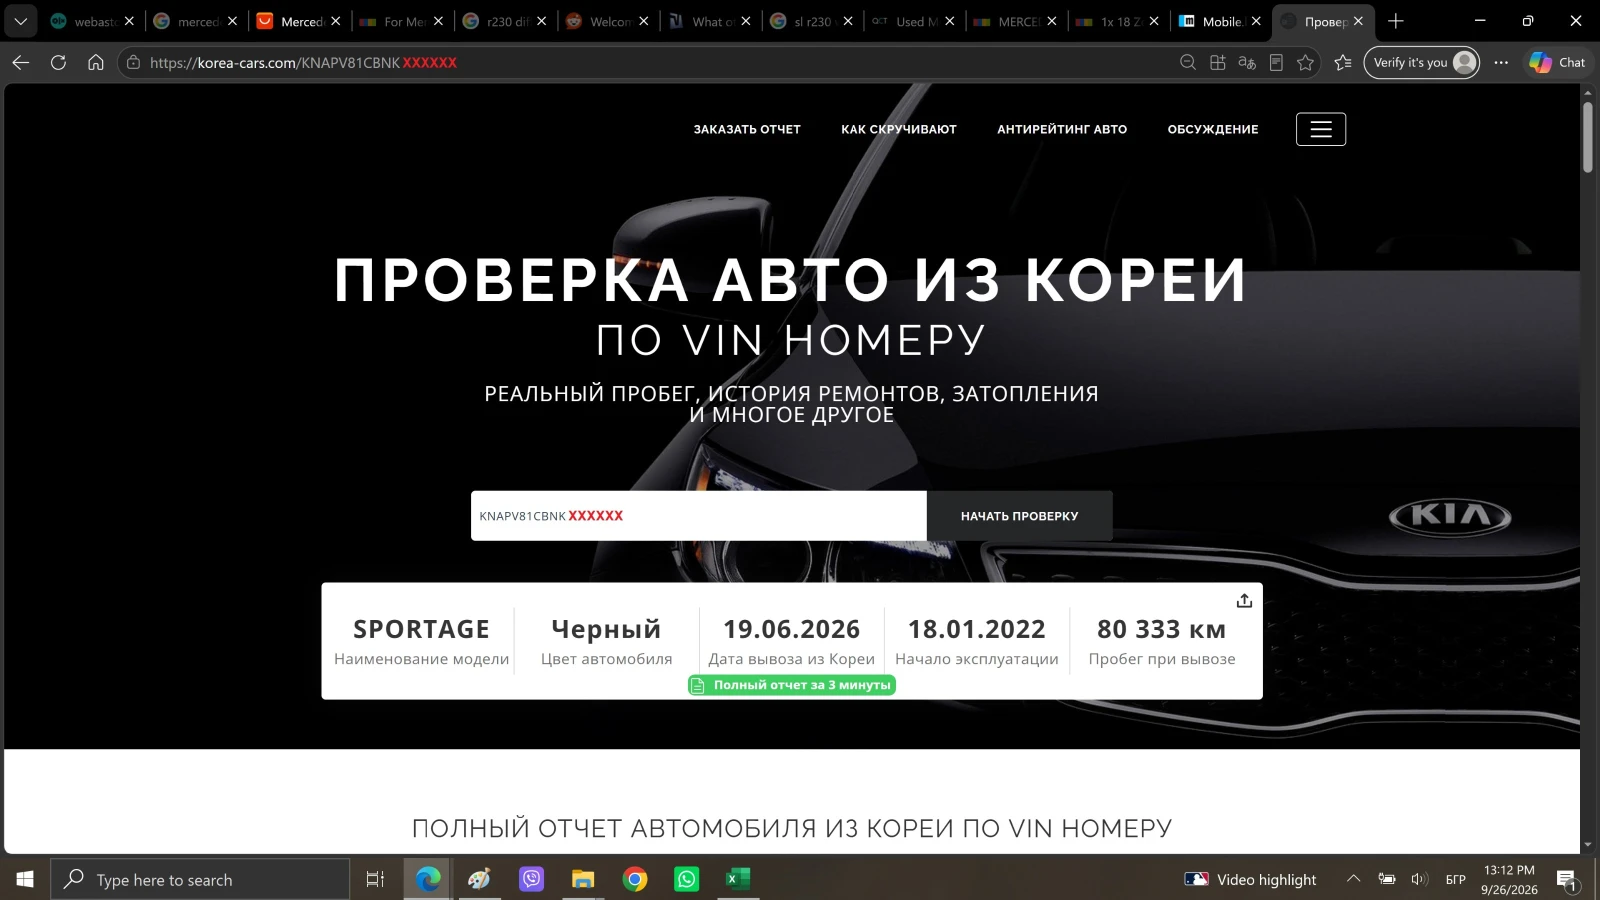The image size is (1600, 900).
Task: Open Copilot Chat in sidebar
Action: 1557,62
